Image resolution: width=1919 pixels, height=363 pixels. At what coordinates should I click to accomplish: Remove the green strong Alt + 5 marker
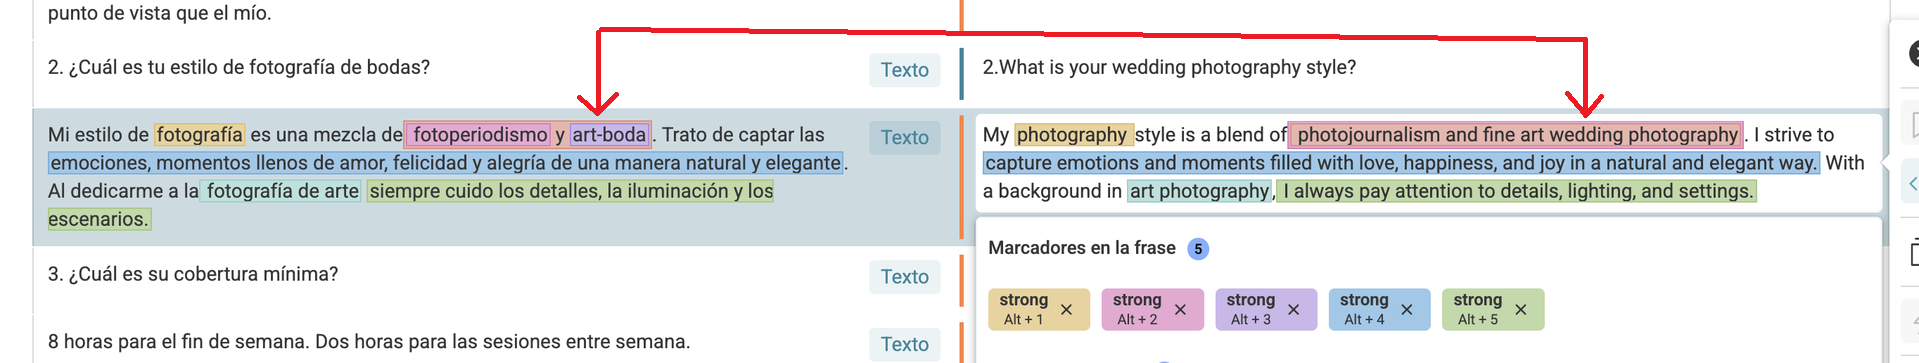pos(1520,310)
